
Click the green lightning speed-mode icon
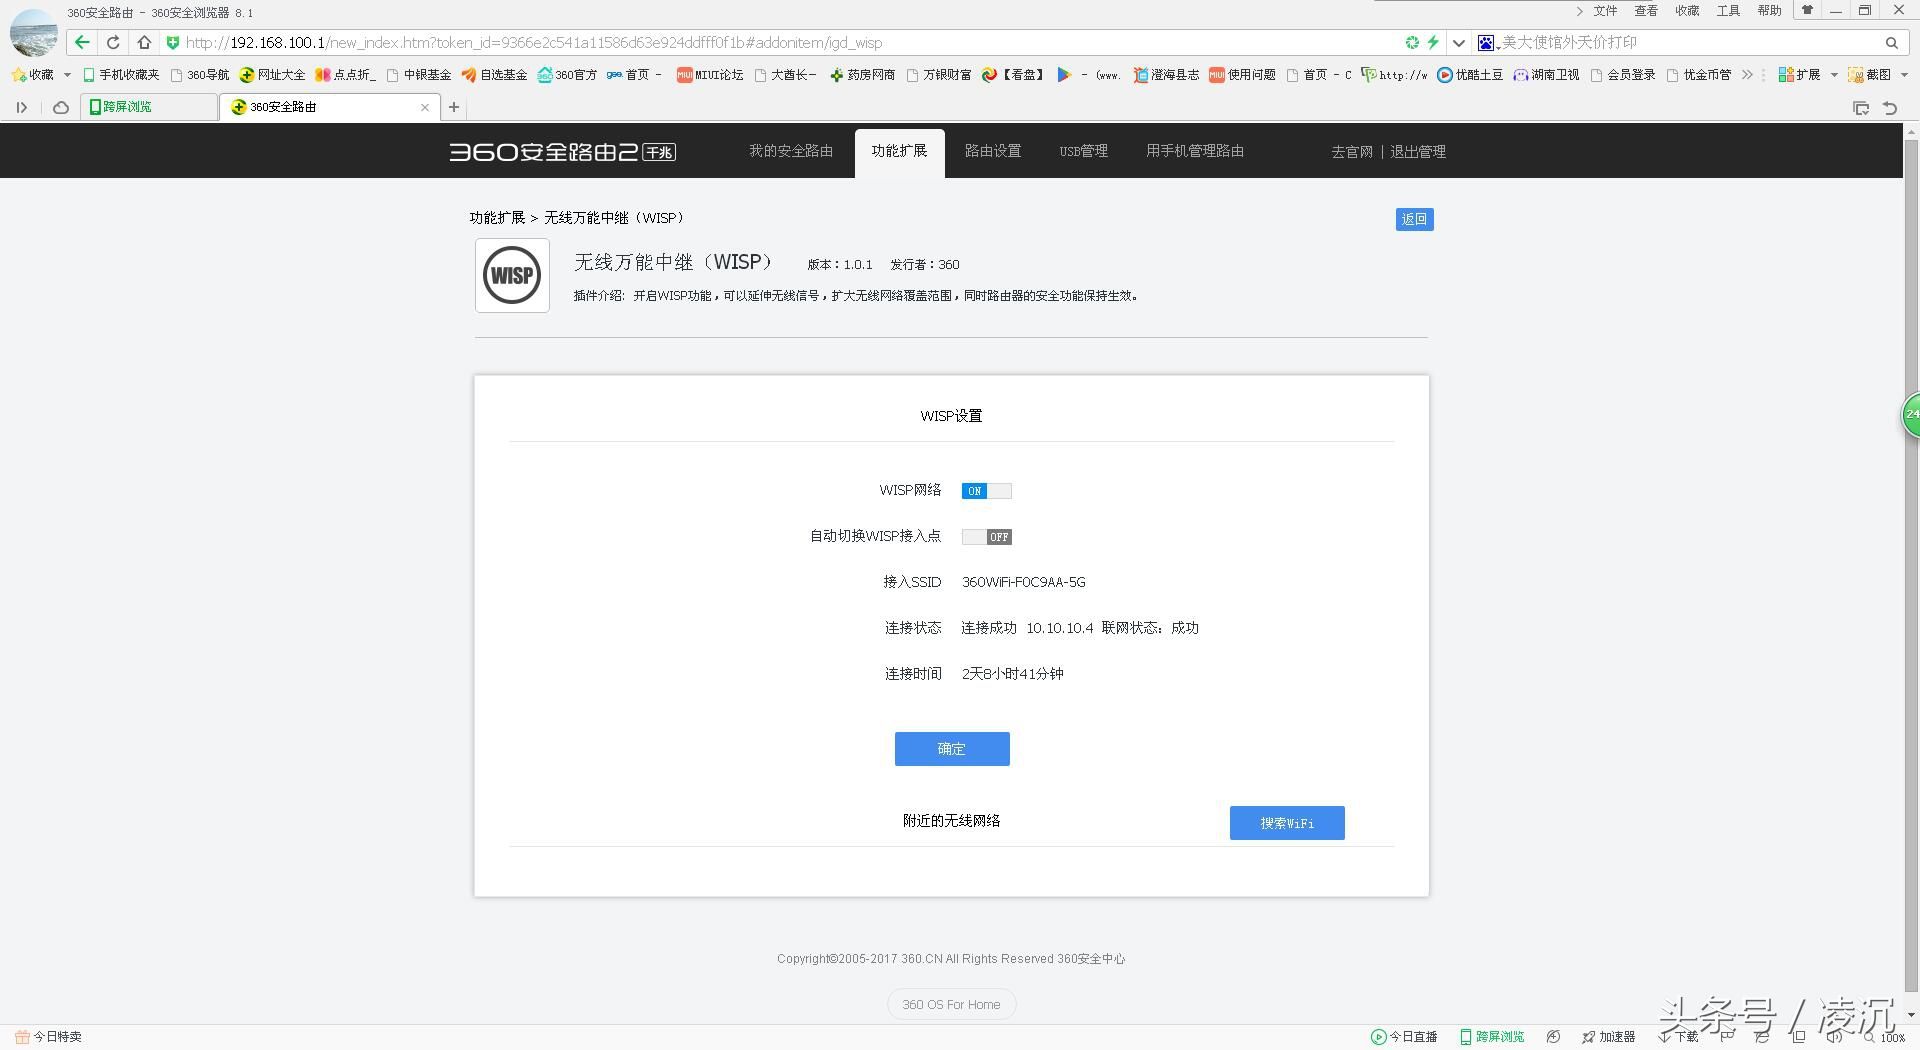point(1433,42)
